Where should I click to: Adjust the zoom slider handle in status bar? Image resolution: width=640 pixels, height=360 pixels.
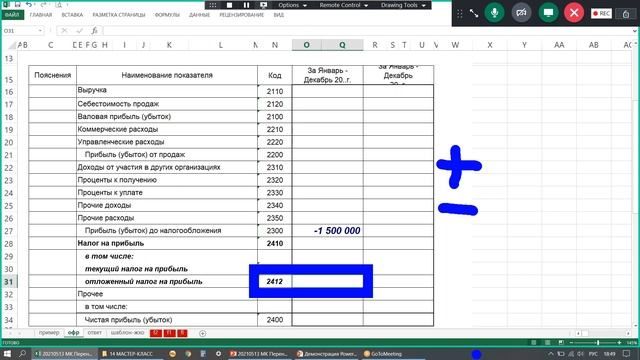(598, 342)
